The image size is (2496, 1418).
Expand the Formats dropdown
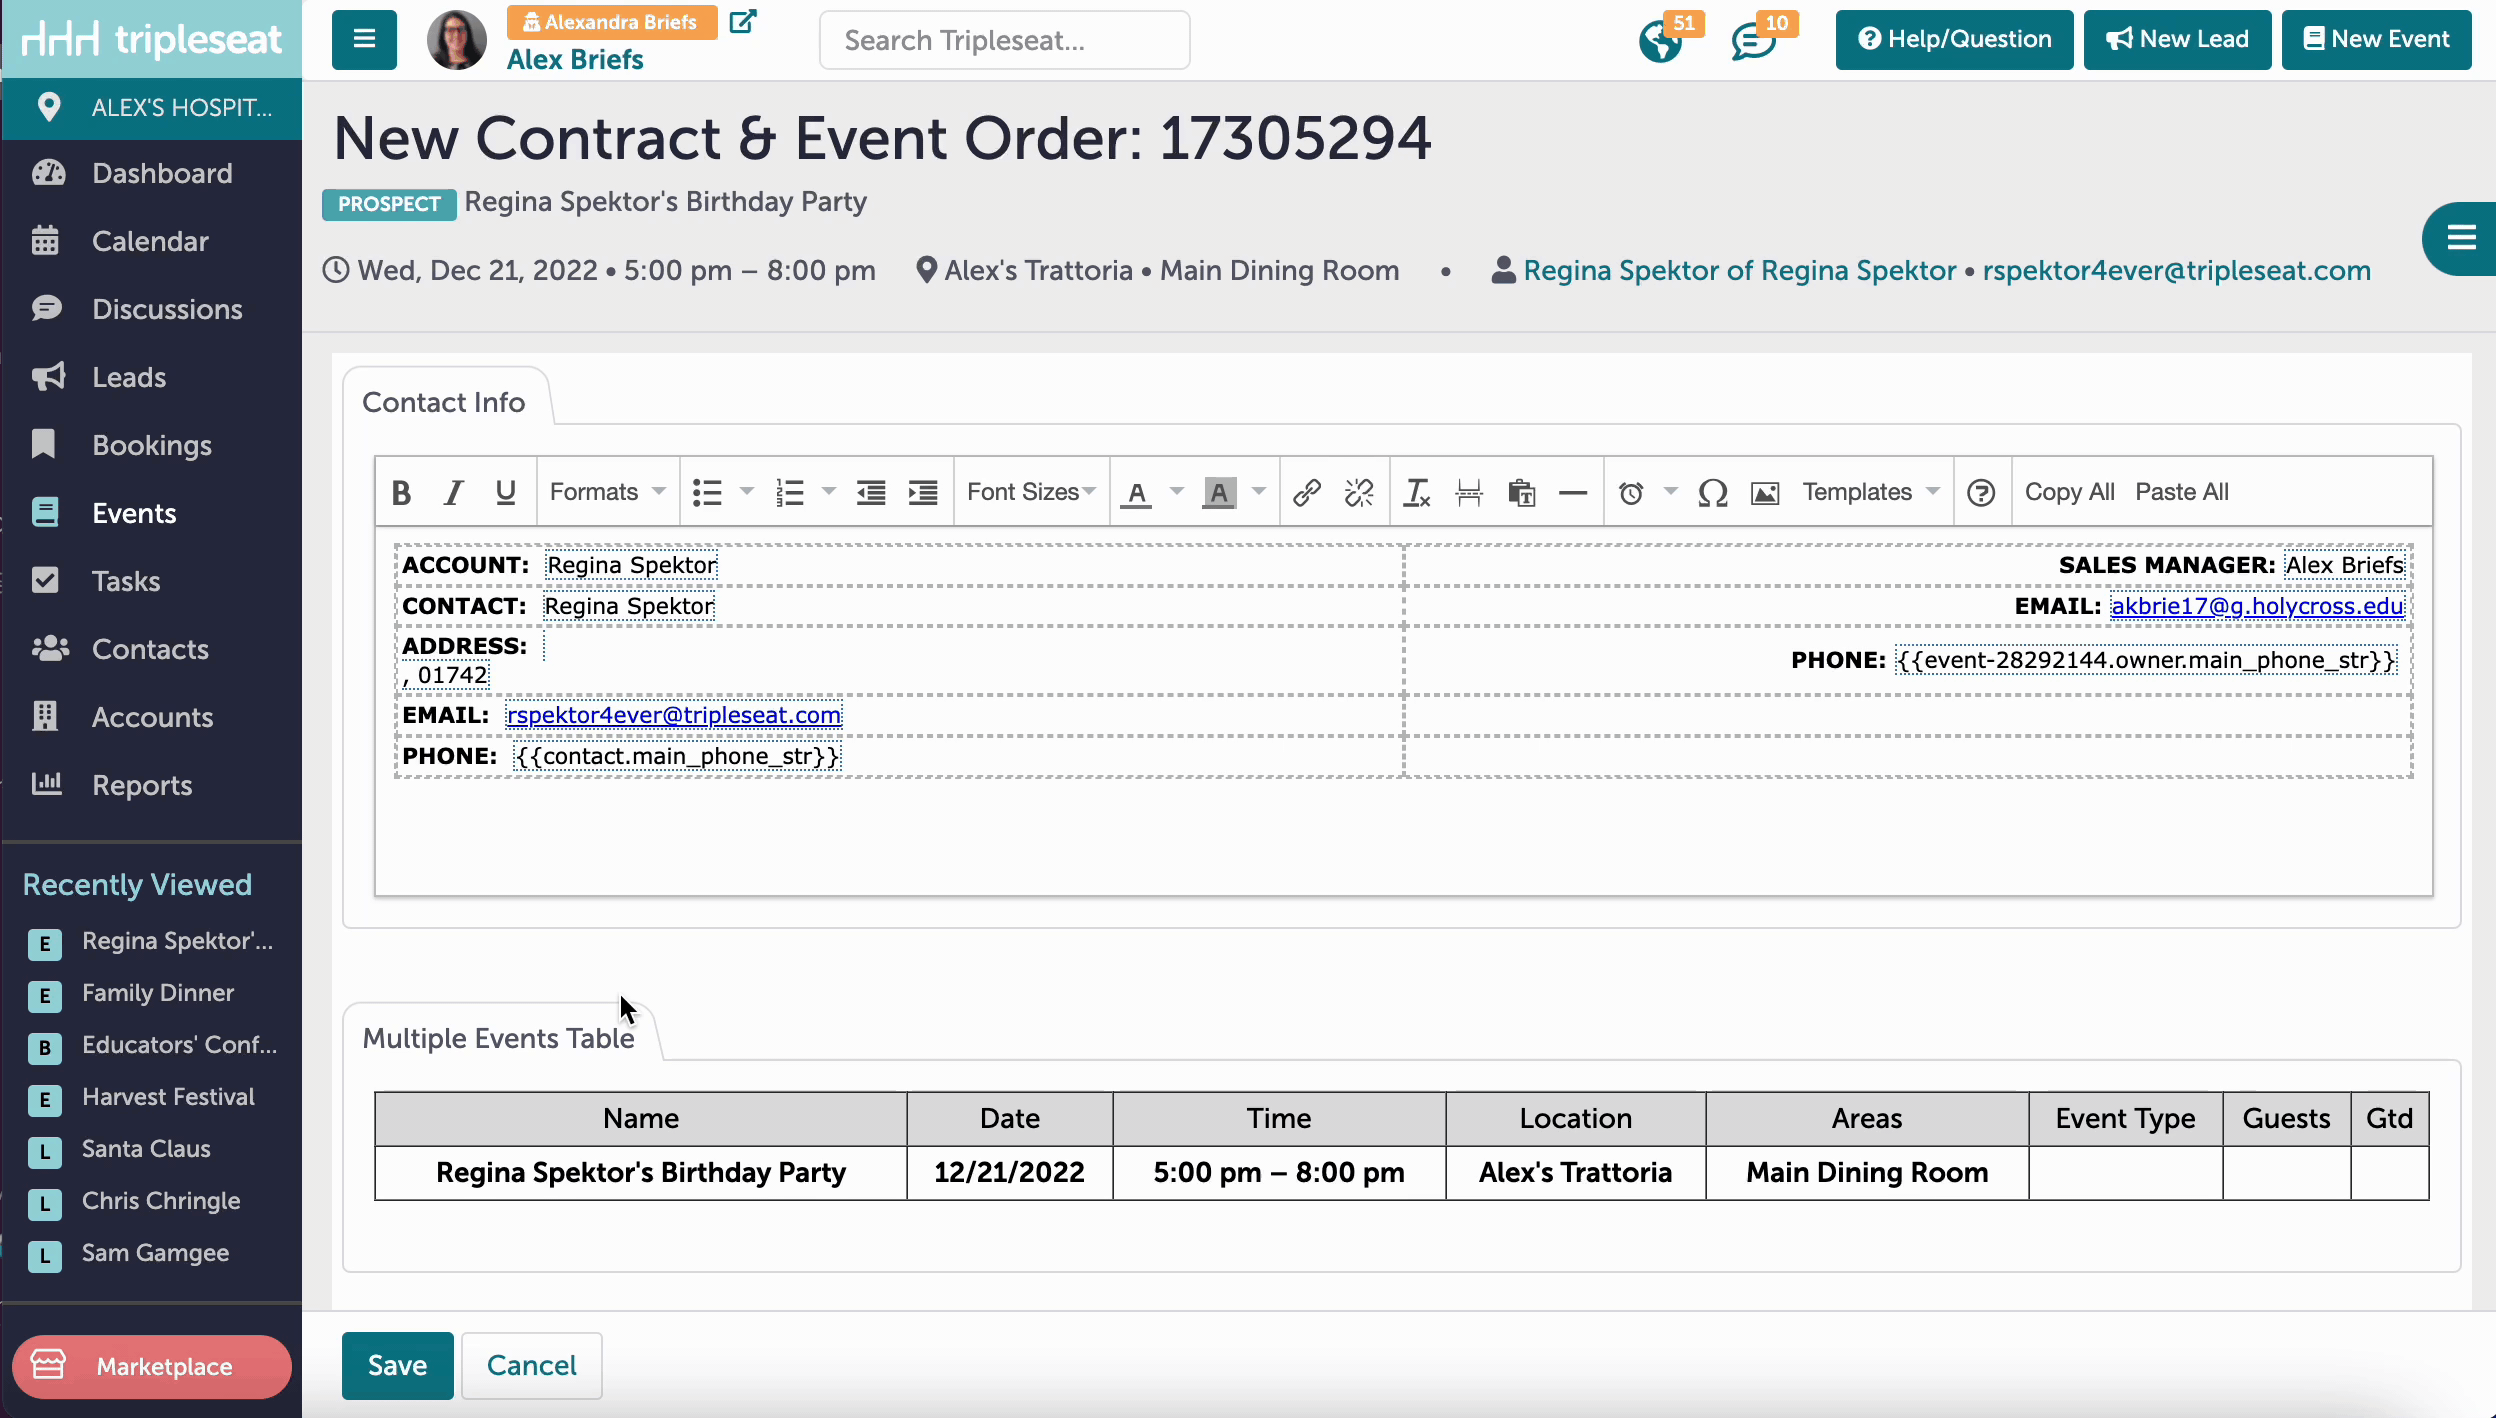coord(607,492)
